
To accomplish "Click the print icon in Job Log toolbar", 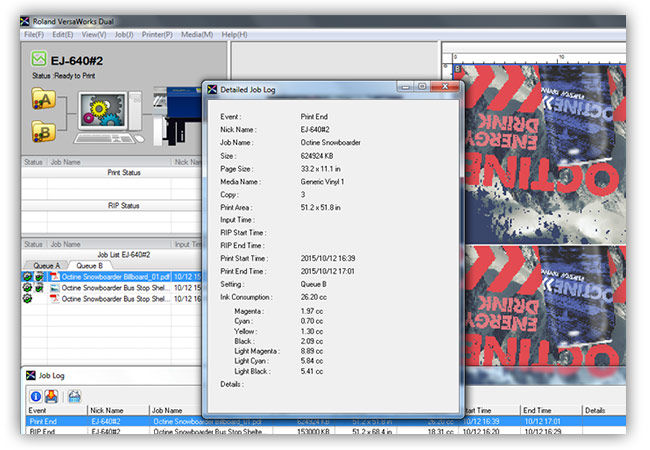I will [75, 395].
